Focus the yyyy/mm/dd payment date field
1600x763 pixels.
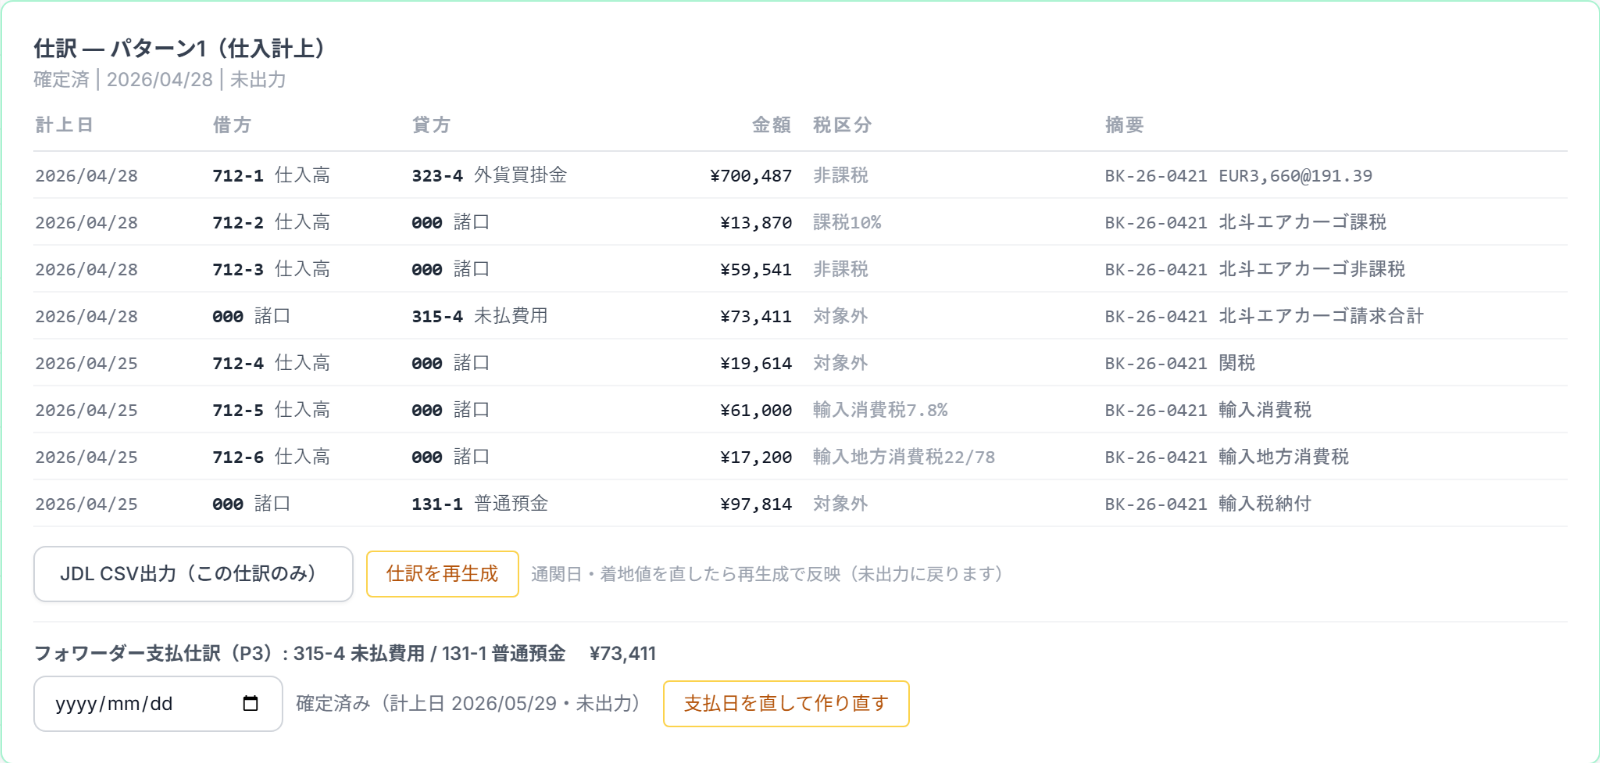[x=158, y=704]
